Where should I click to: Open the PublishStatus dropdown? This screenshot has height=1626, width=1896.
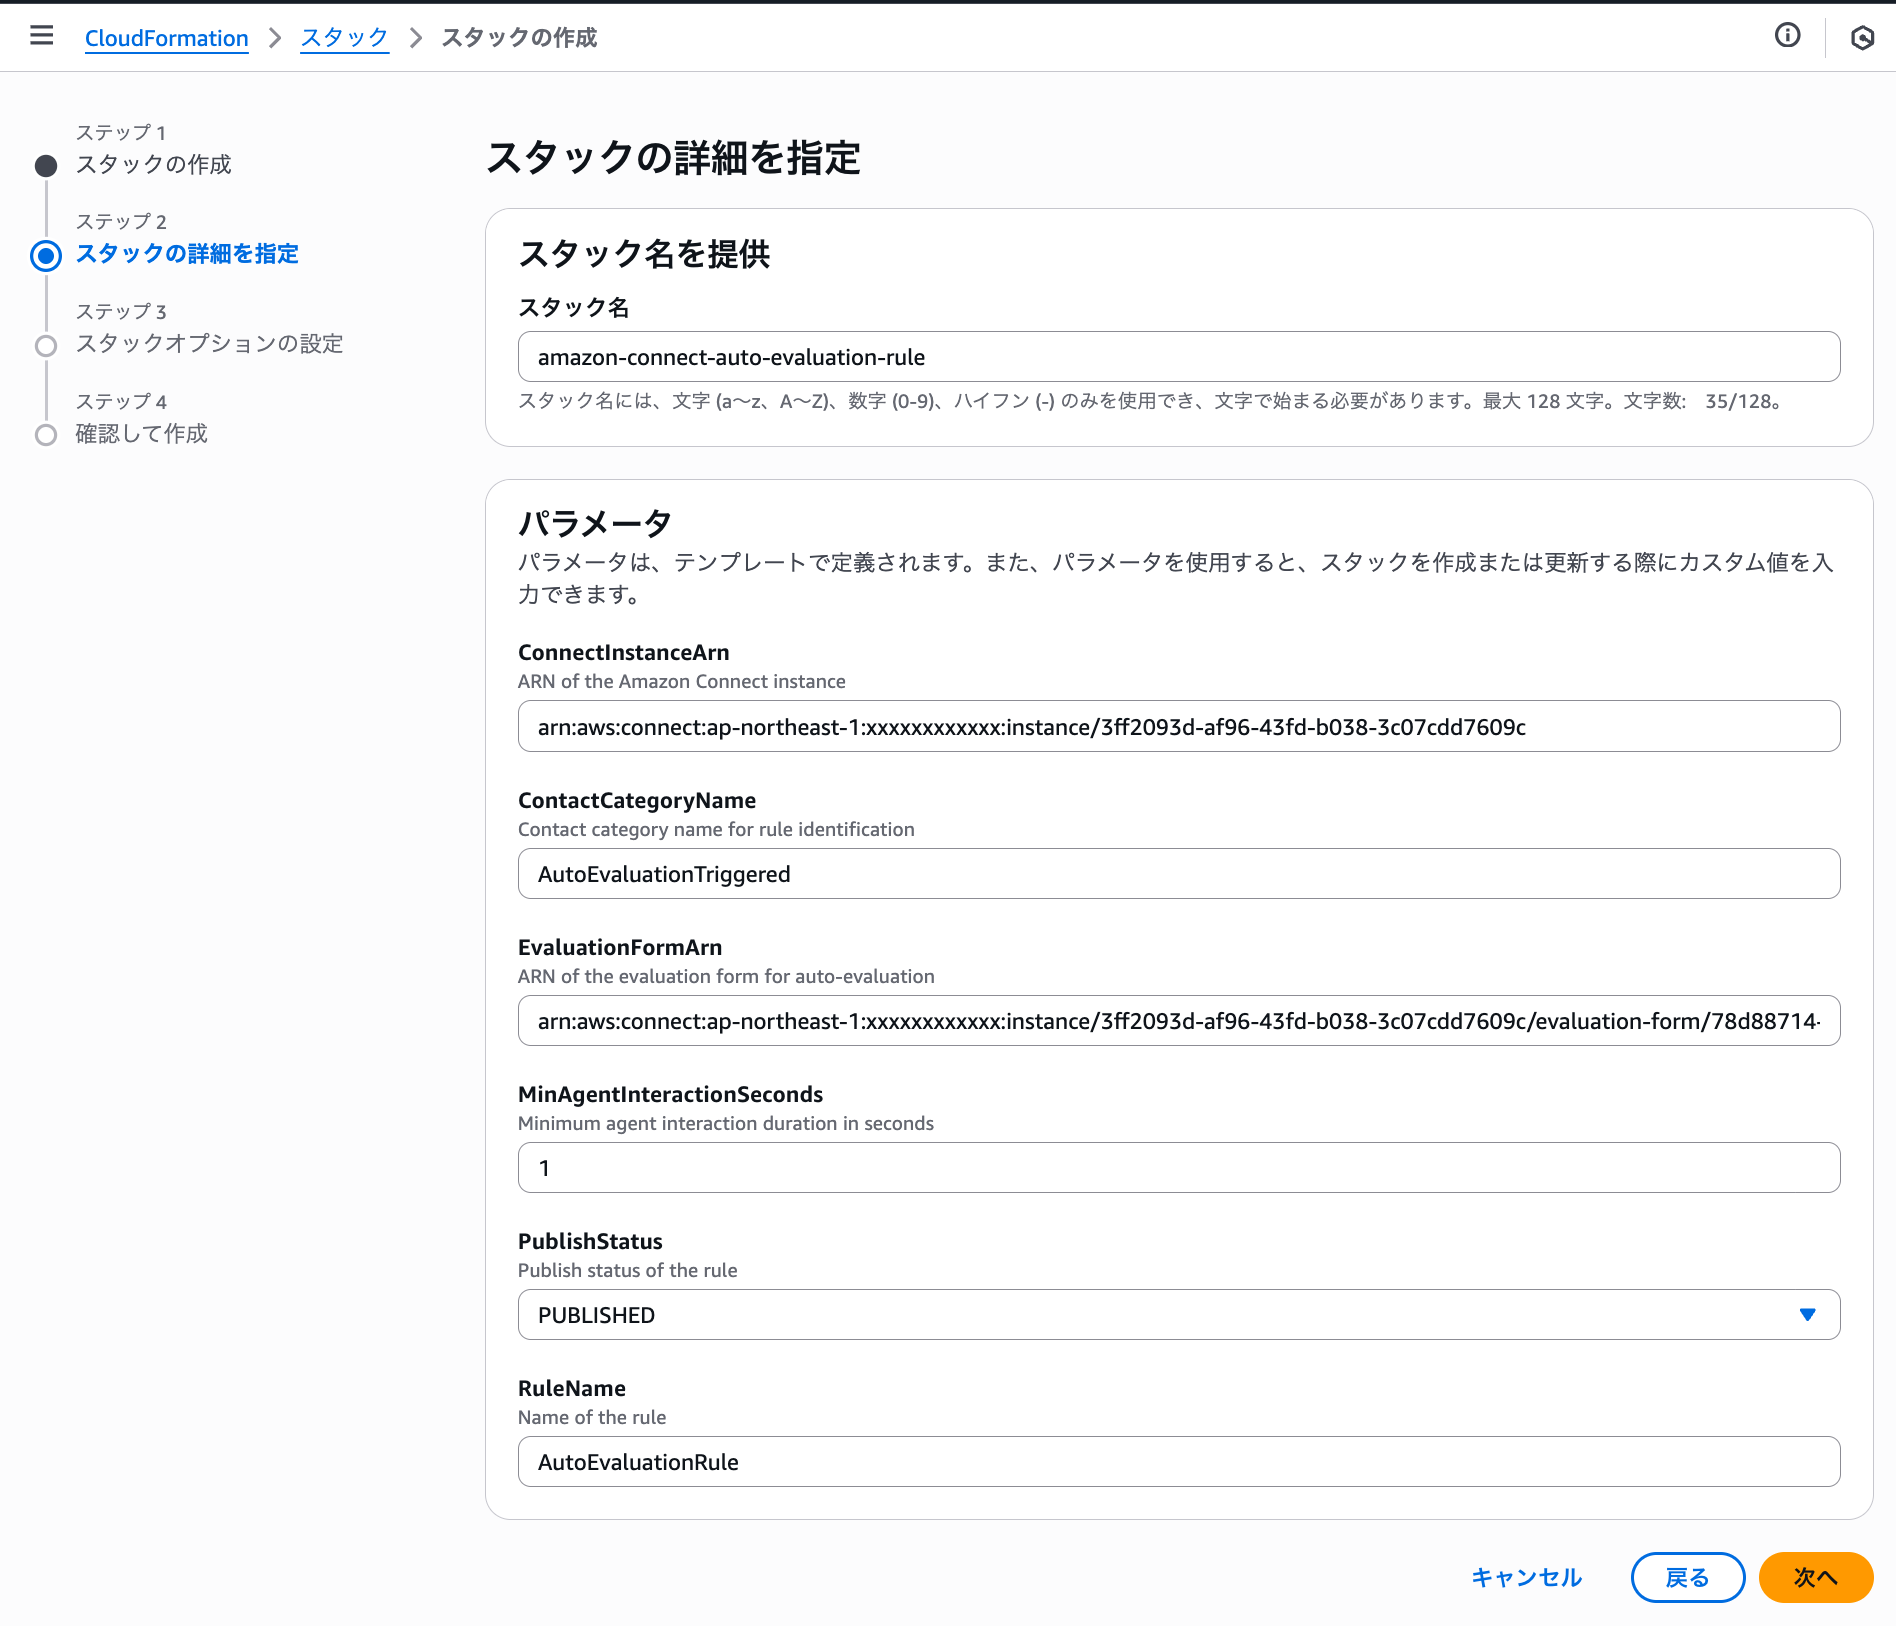pyautogui.click(x=1179, y=1315)
